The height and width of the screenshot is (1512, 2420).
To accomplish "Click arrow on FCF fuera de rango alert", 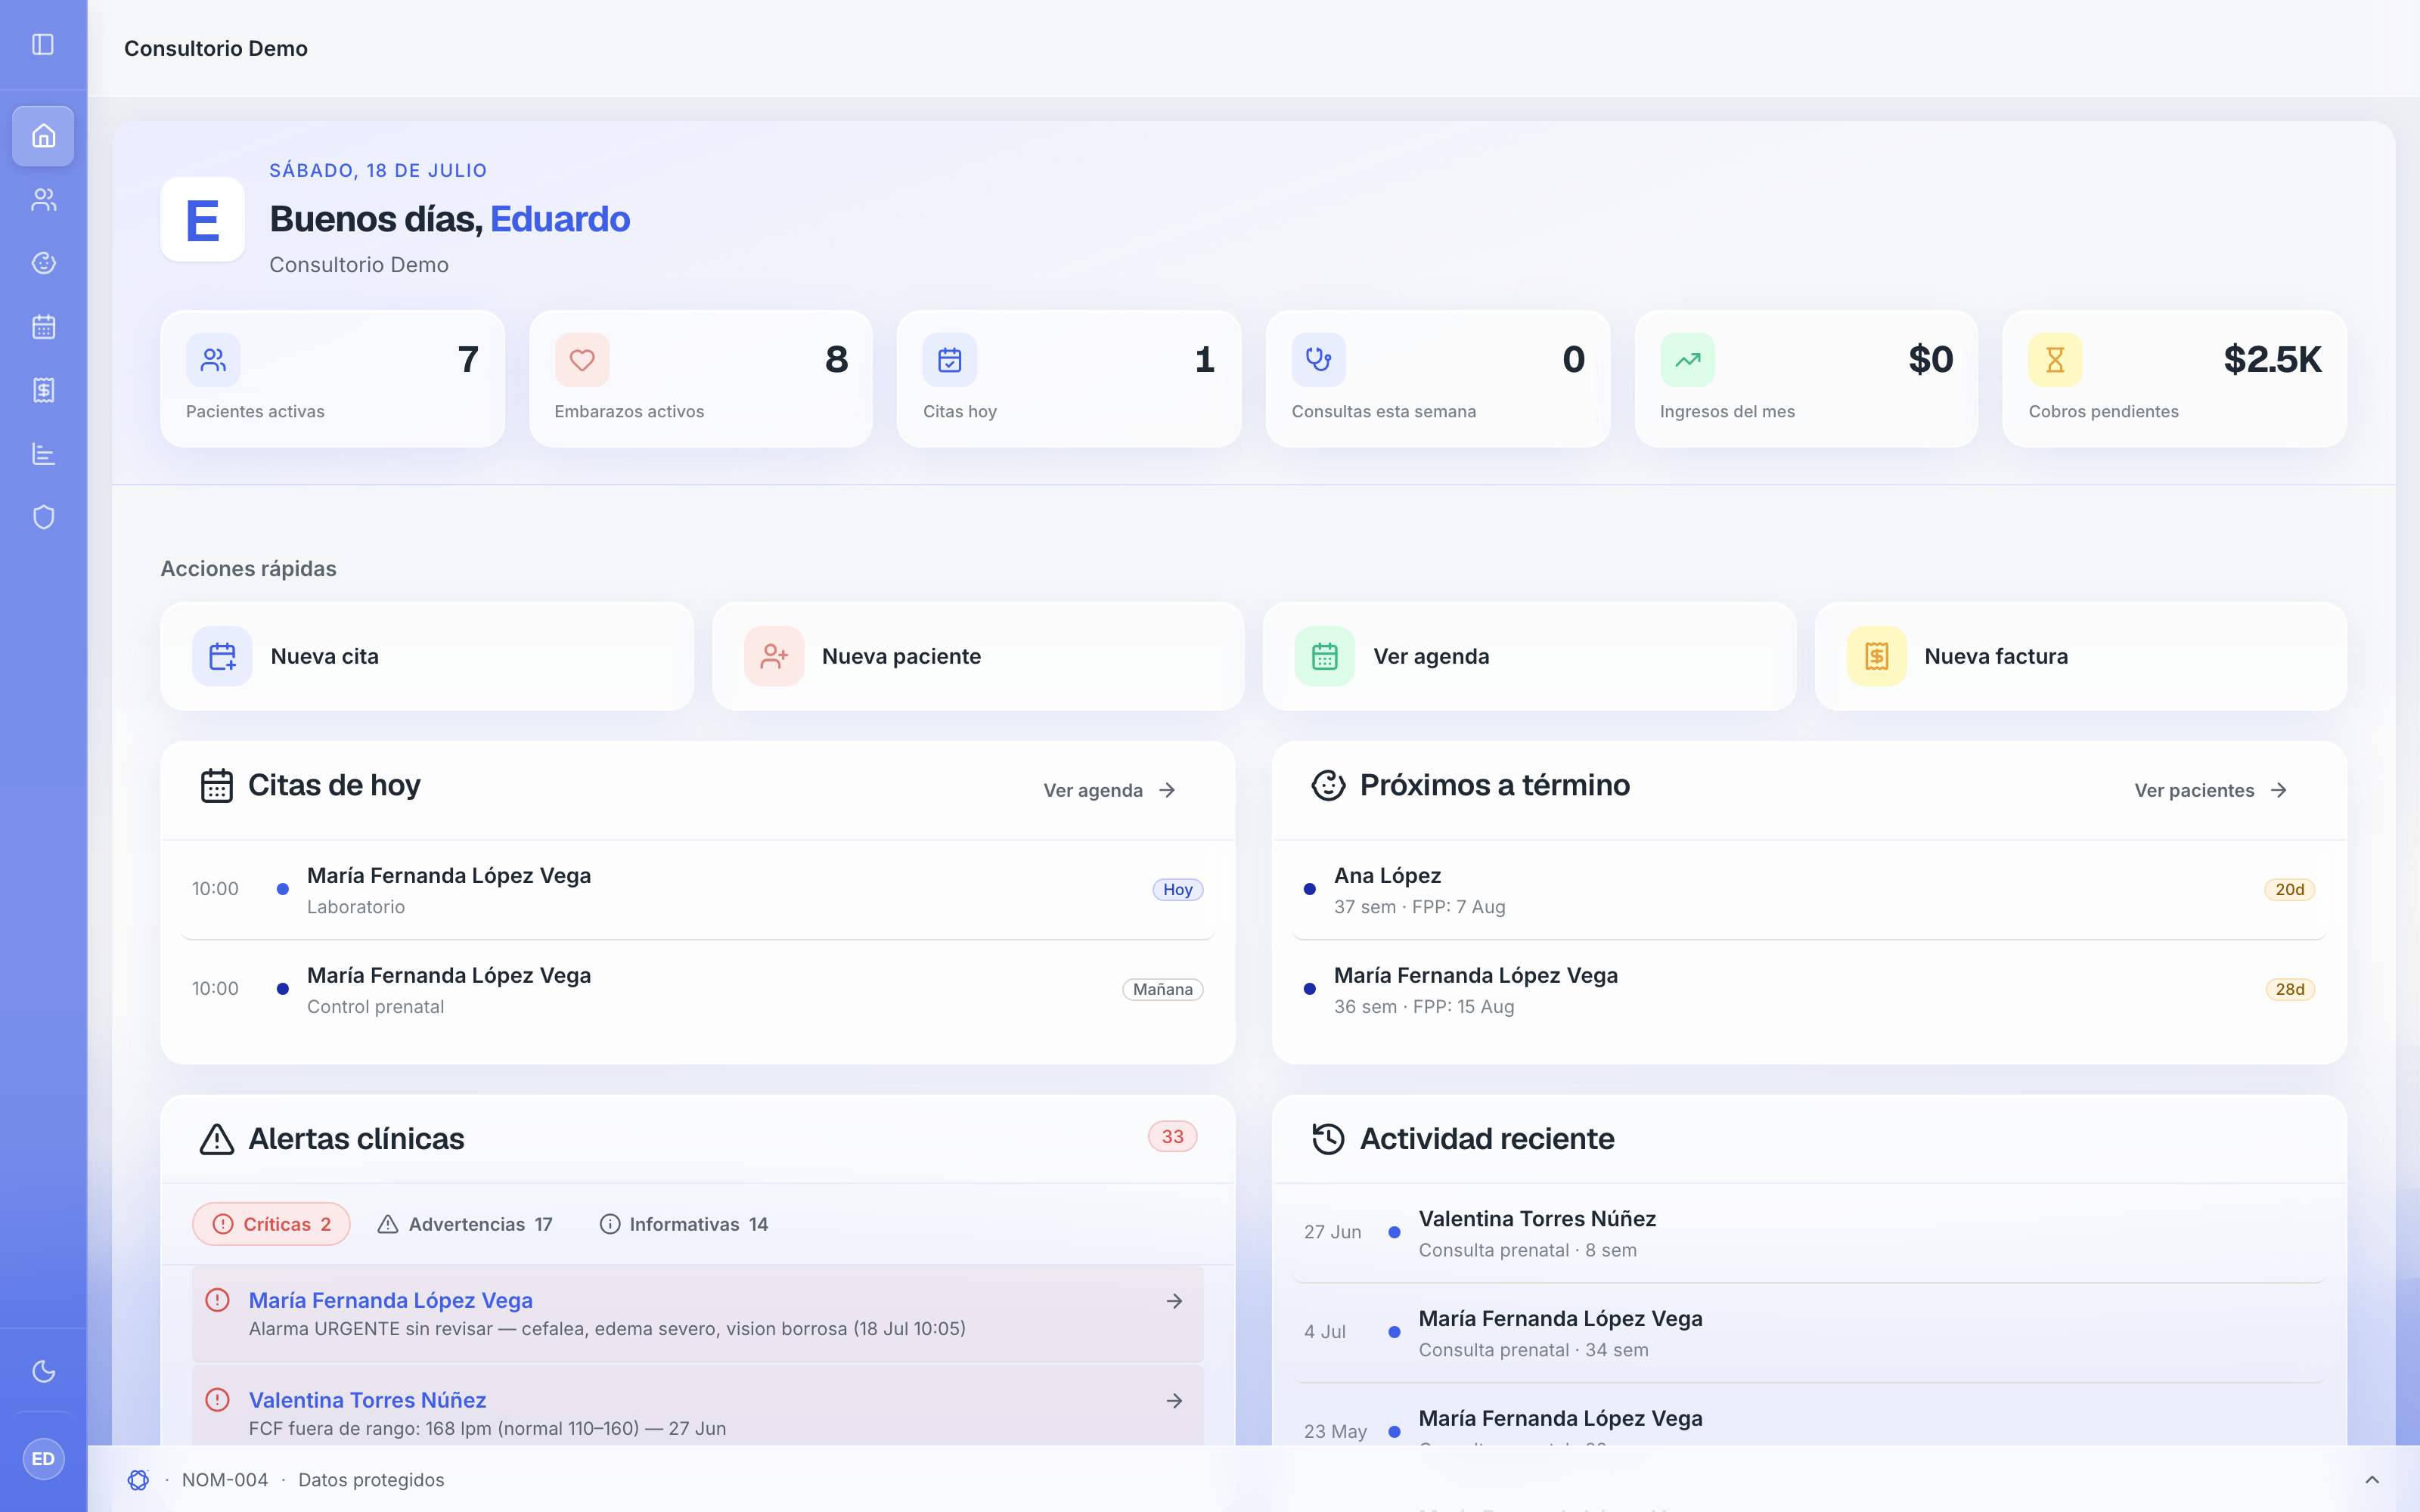I will pos(1174,1401).
